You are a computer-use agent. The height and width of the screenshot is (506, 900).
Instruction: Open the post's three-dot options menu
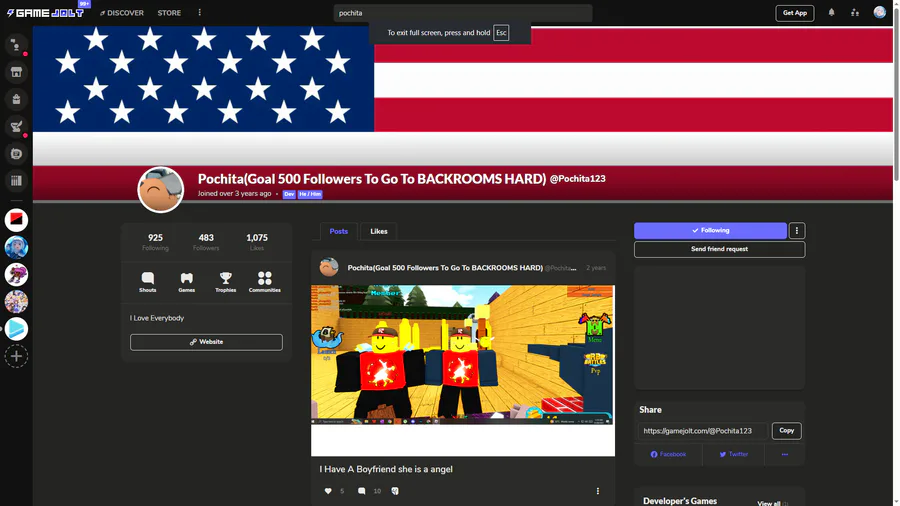[x=598, y=491]
